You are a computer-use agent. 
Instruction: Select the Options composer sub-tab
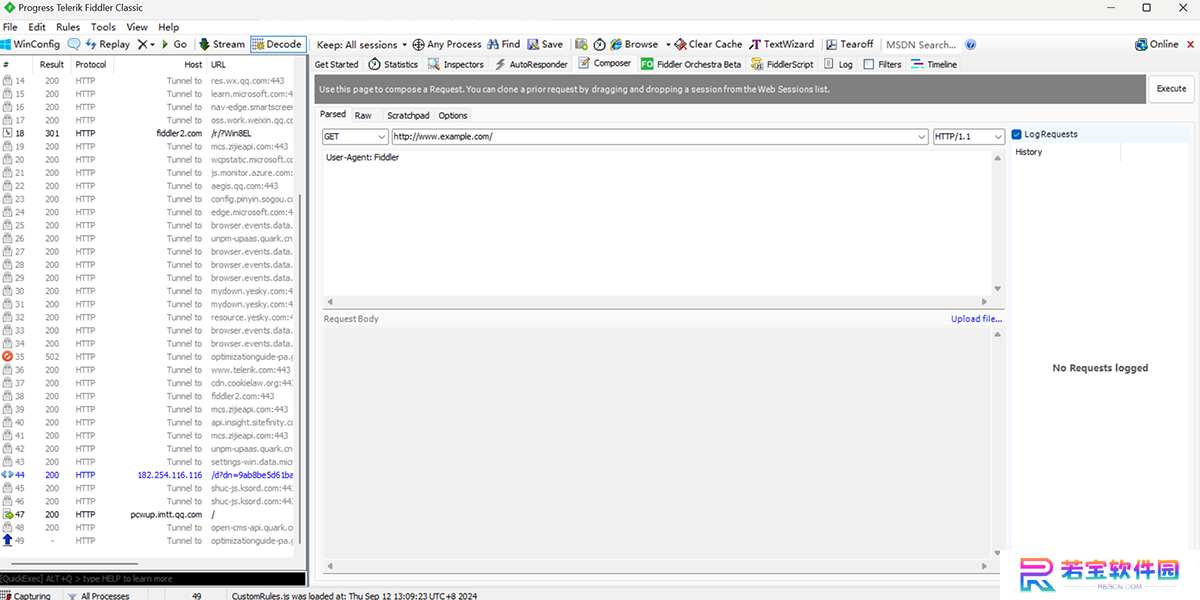point(453,116)
